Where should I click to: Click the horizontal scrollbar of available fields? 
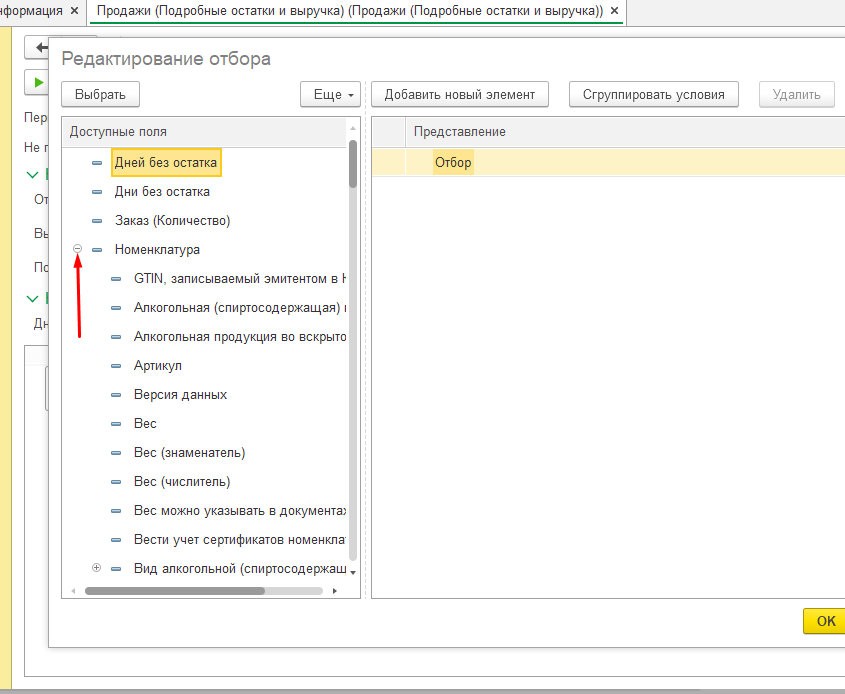175,591
